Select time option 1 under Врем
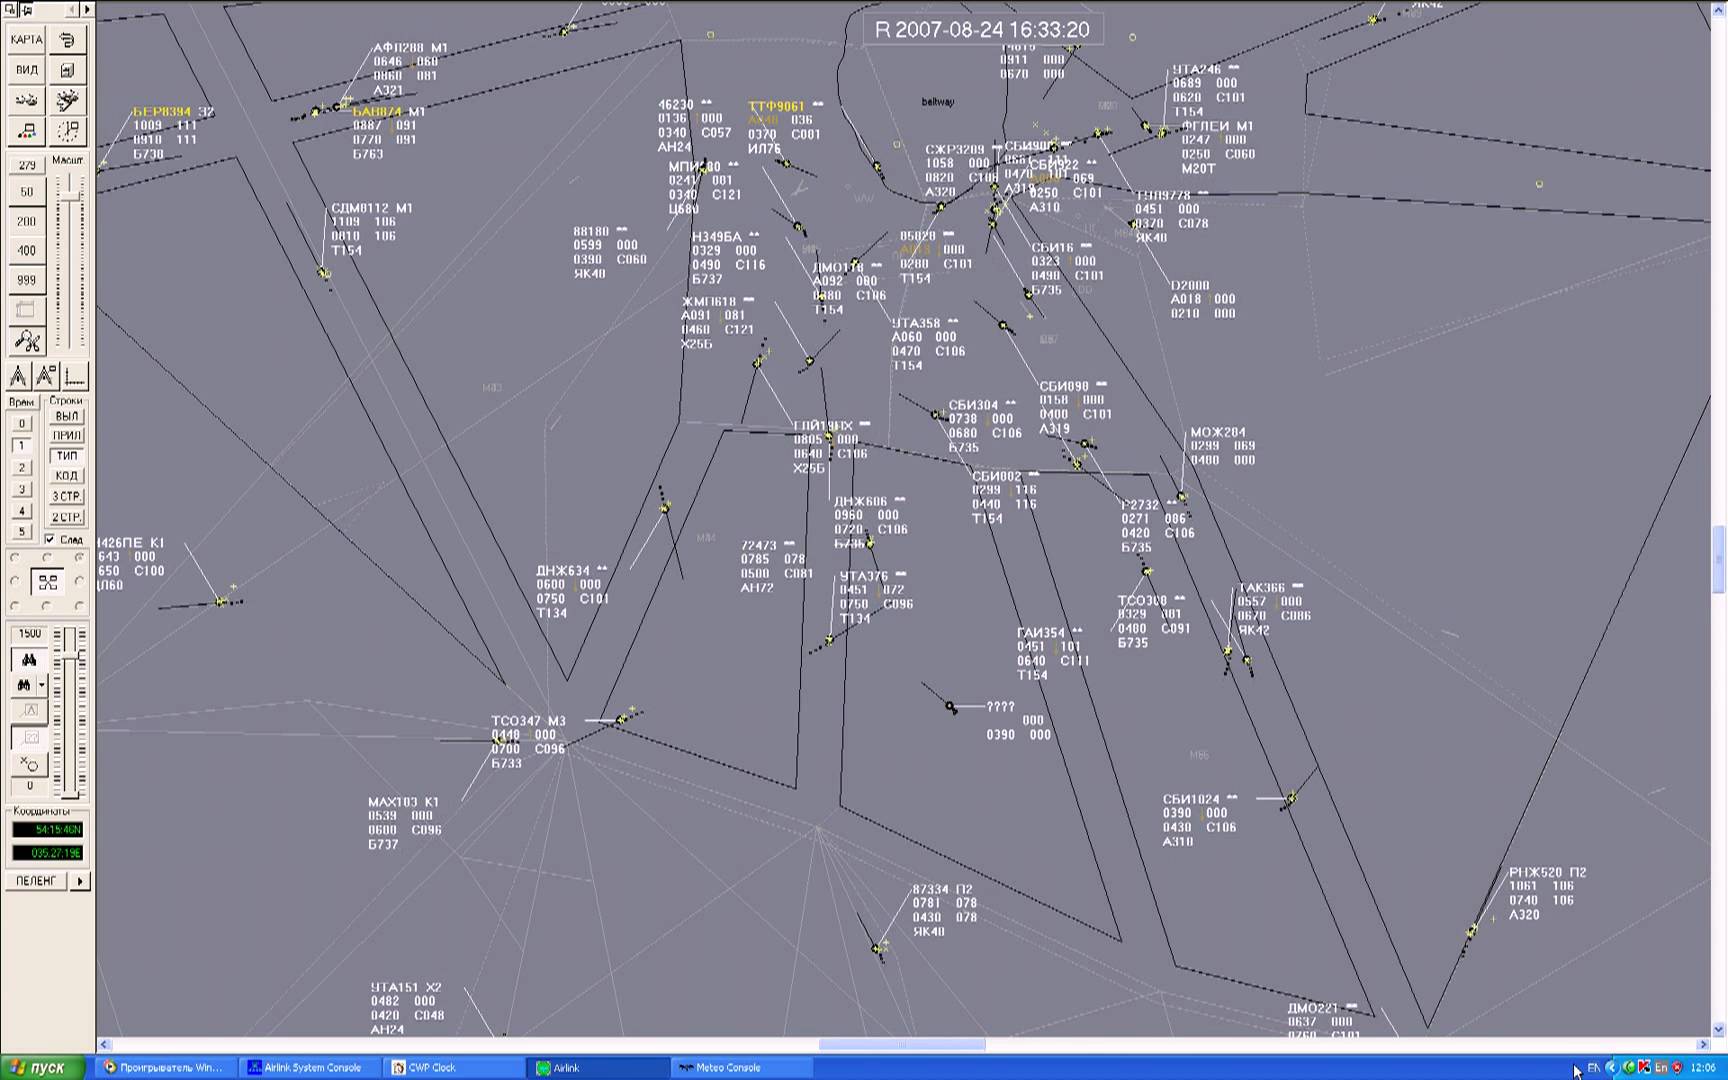Image resolution: width=1728 pixels, height=1080 pixels. point(22,446)
